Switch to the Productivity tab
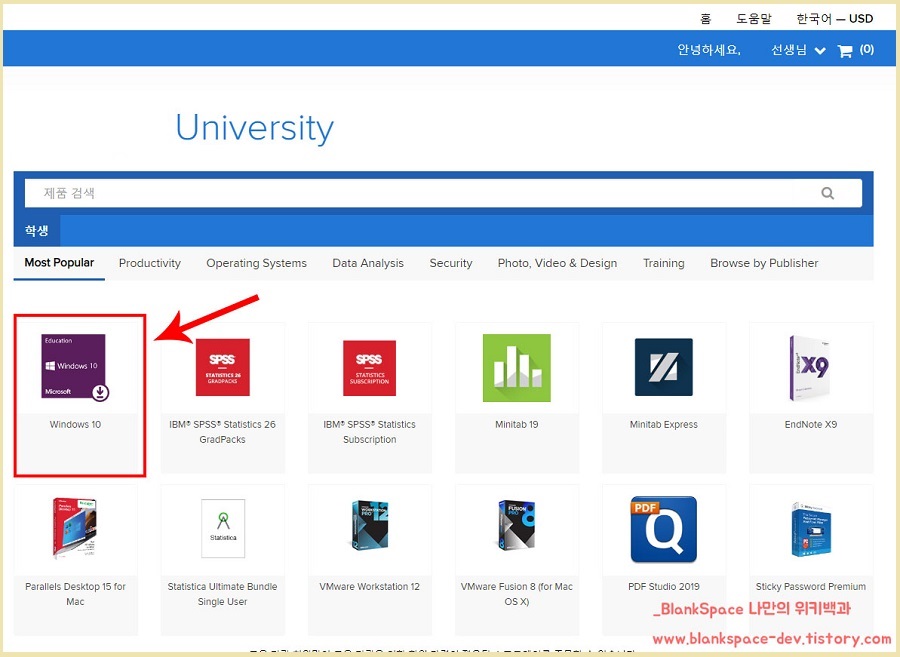The image size is (900, 657). [x=150, y=263]
